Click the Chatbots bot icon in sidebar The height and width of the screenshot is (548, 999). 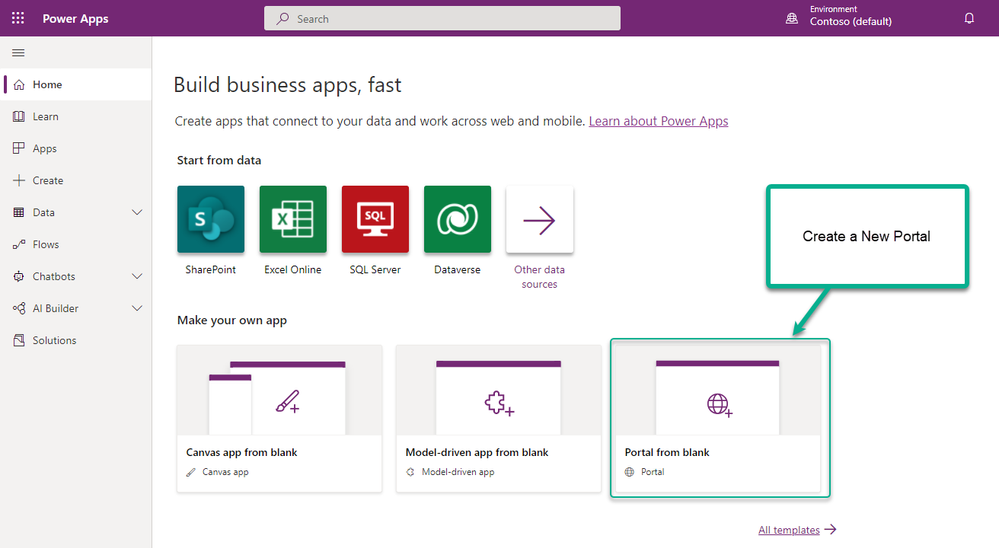(x=19, y=276)
